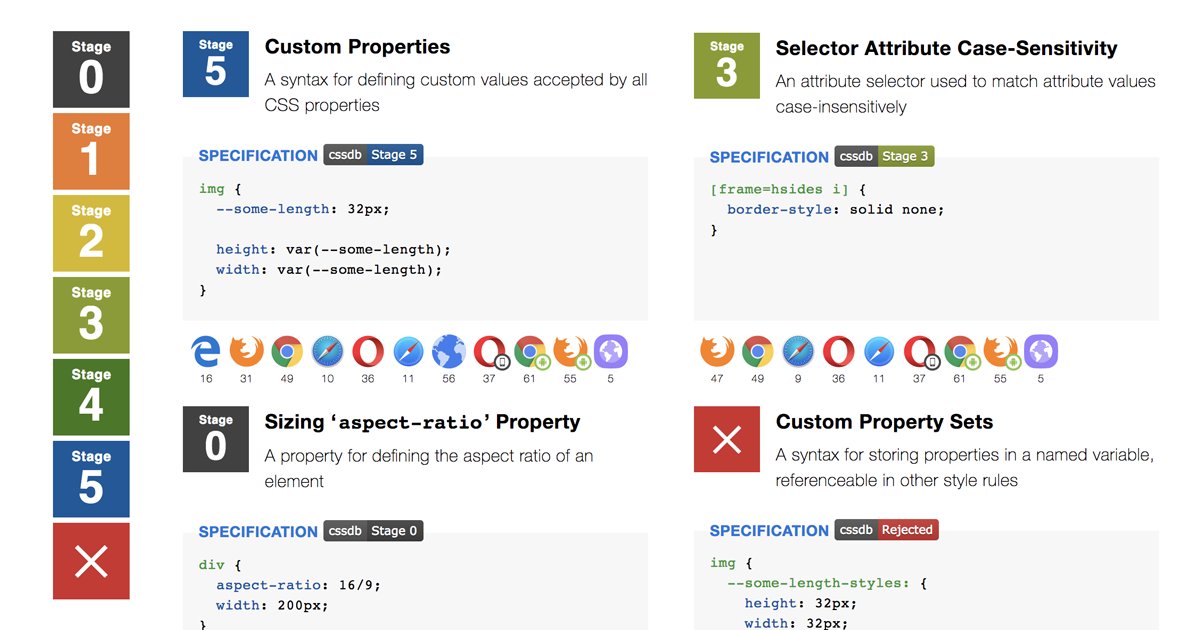The image size is (1200, 630).
Task: Open SPECIFICATION link for Custom Properties
Action: [258, 155]
